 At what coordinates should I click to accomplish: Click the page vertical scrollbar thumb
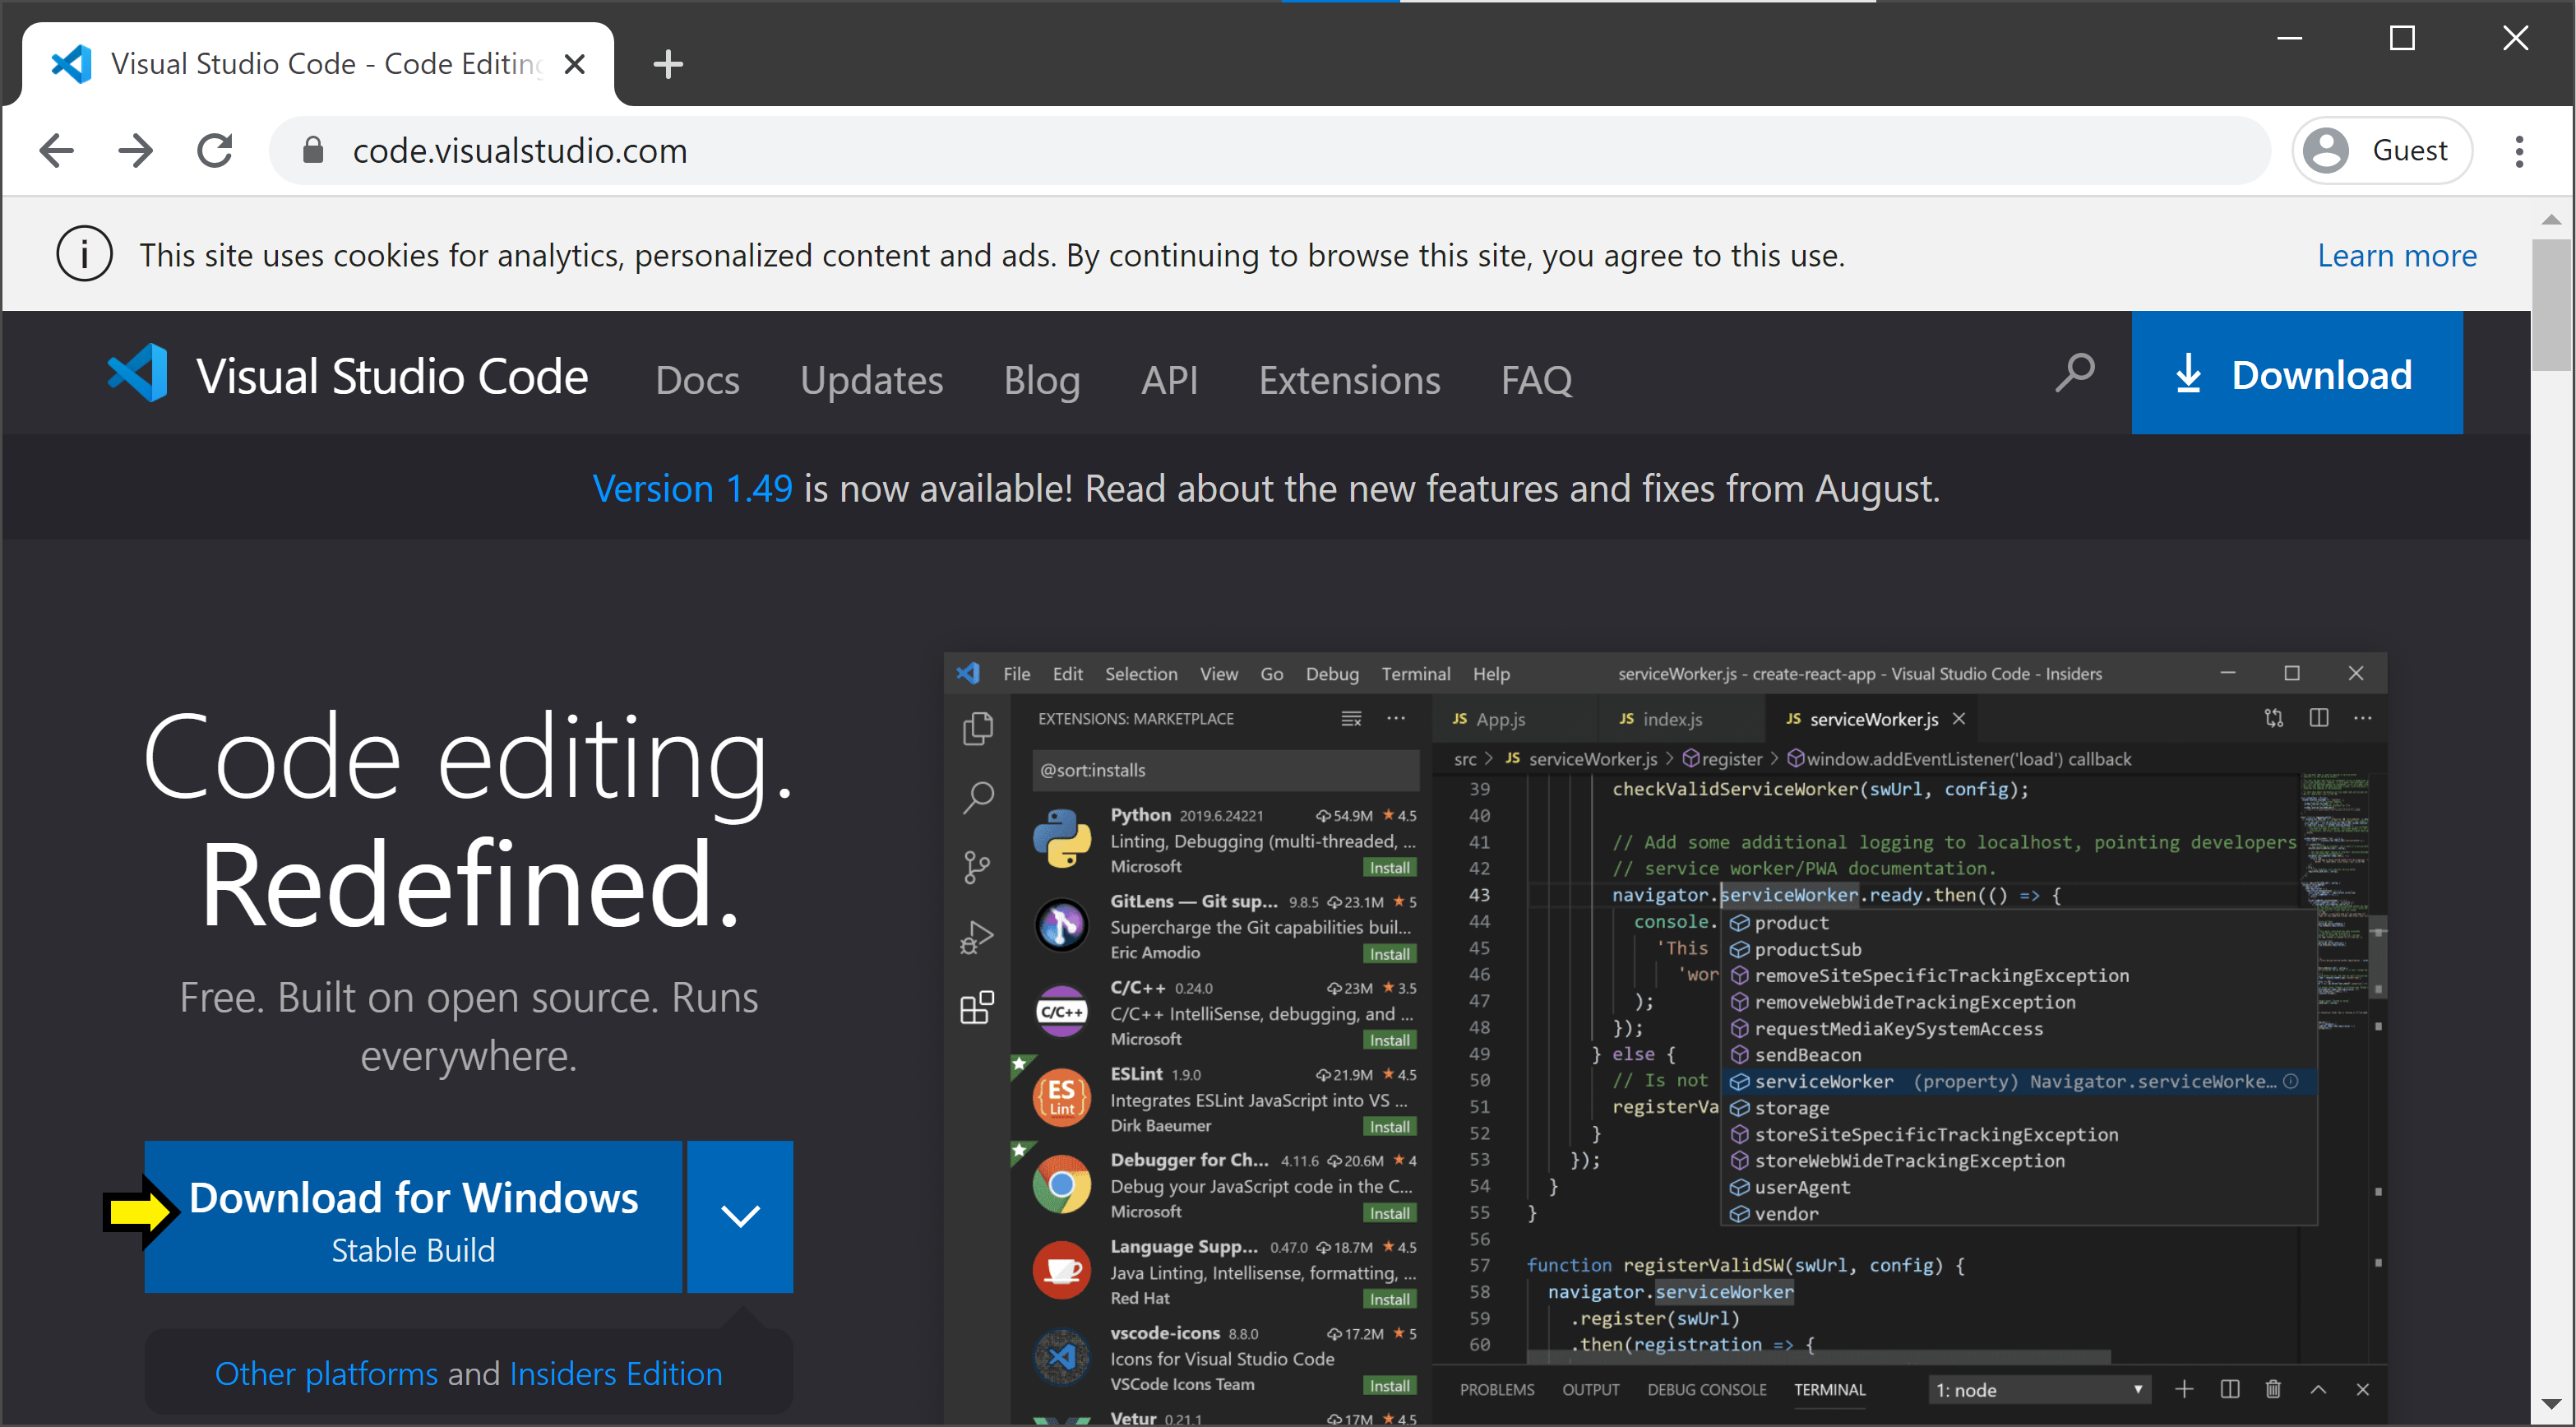coord(2551,305)
